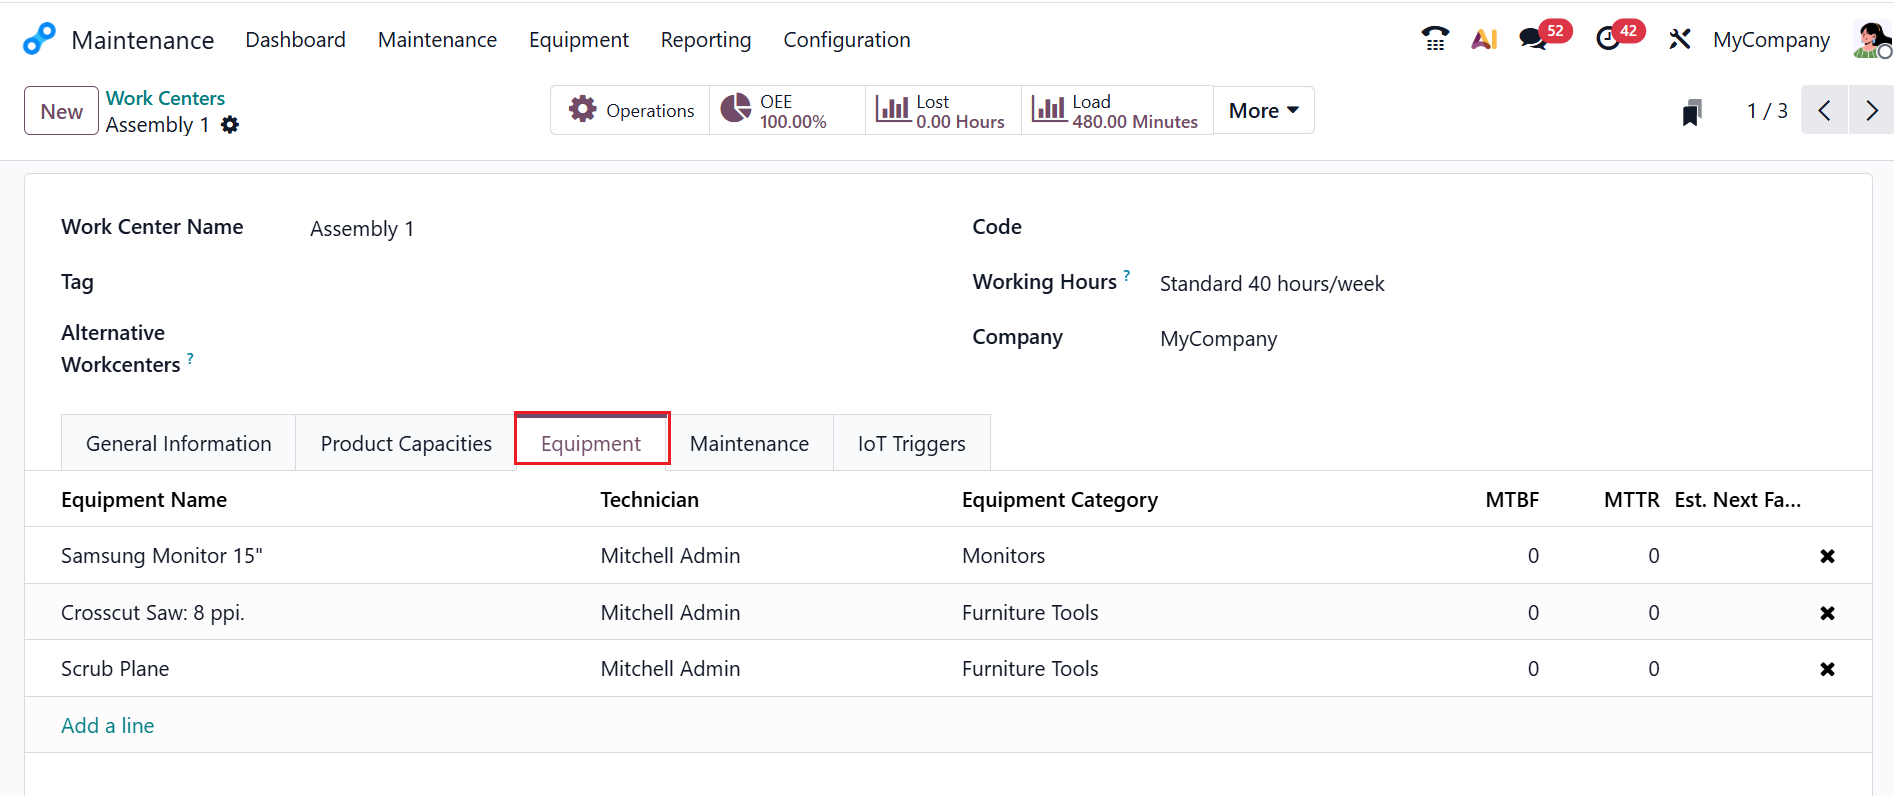Screen dimensions: 1894x796
Task: Click the debug tools wrench icon
Action: click(1679, 39)
